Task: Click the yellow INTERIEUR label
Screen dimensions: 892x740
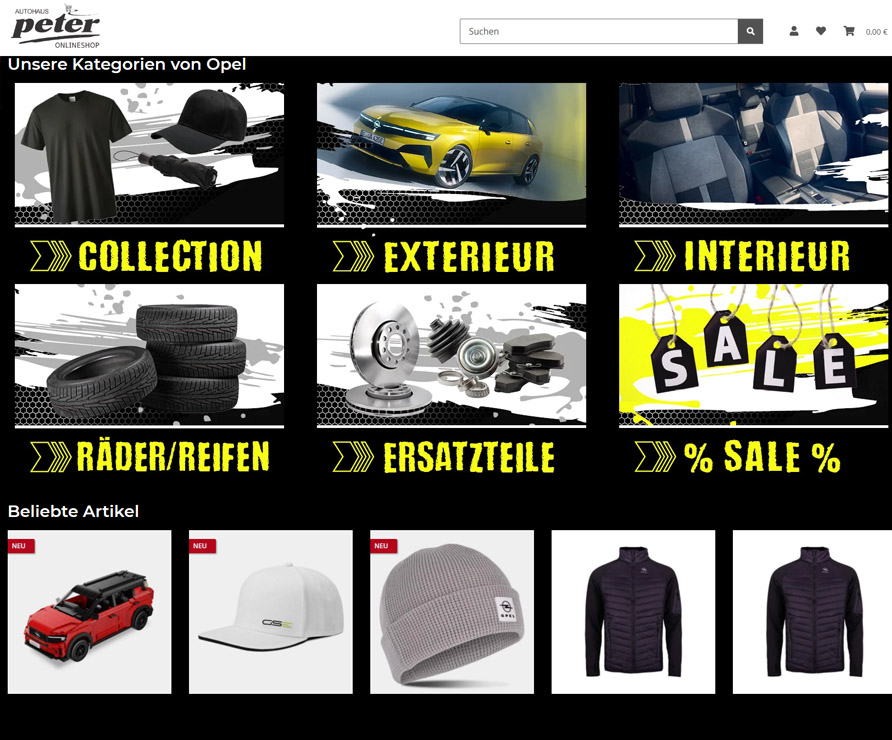Action: pyautogui.click(x=767, y=256)
